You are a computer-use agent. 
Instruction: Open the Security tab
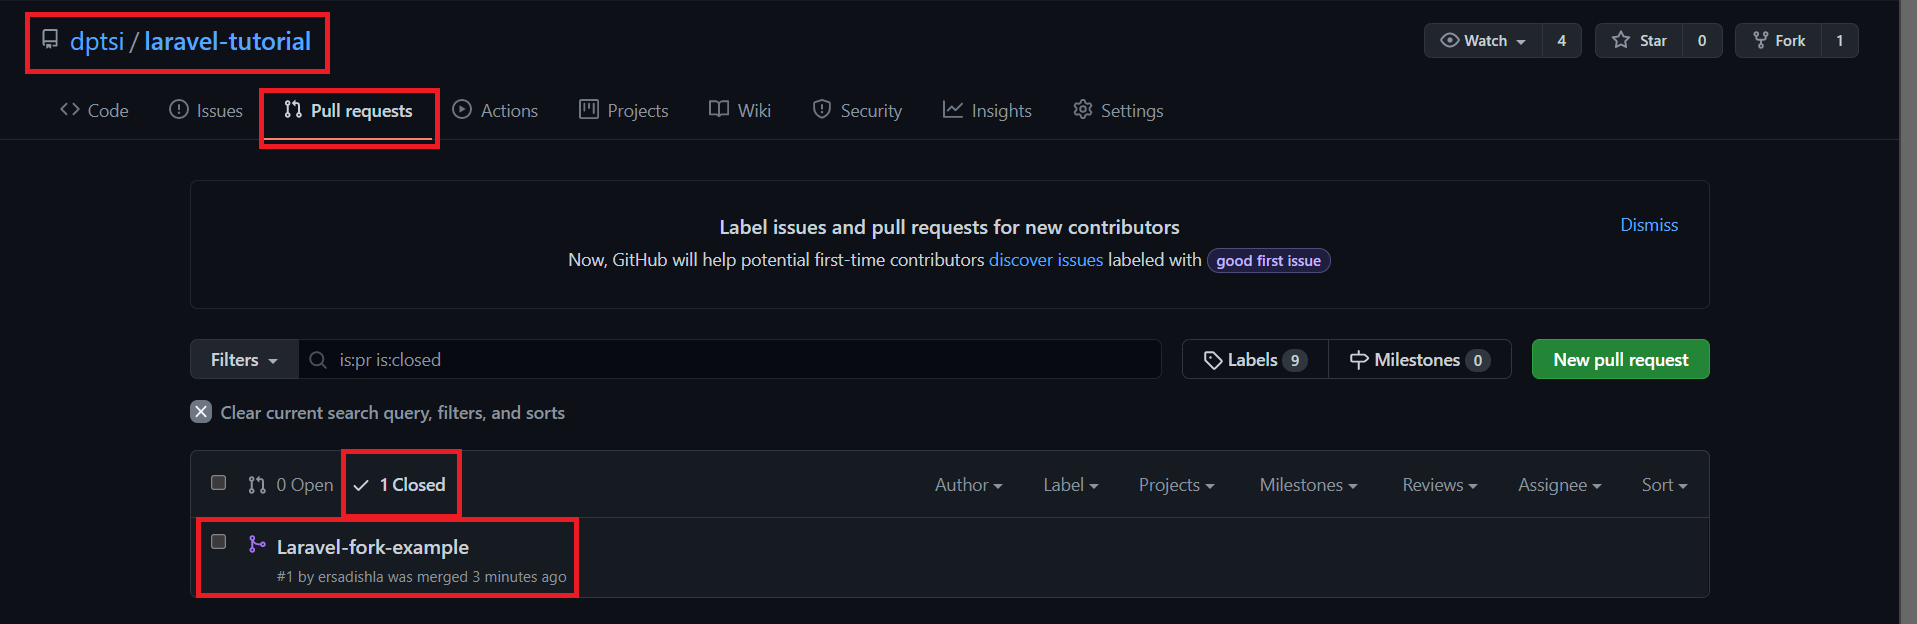[857, 110]
